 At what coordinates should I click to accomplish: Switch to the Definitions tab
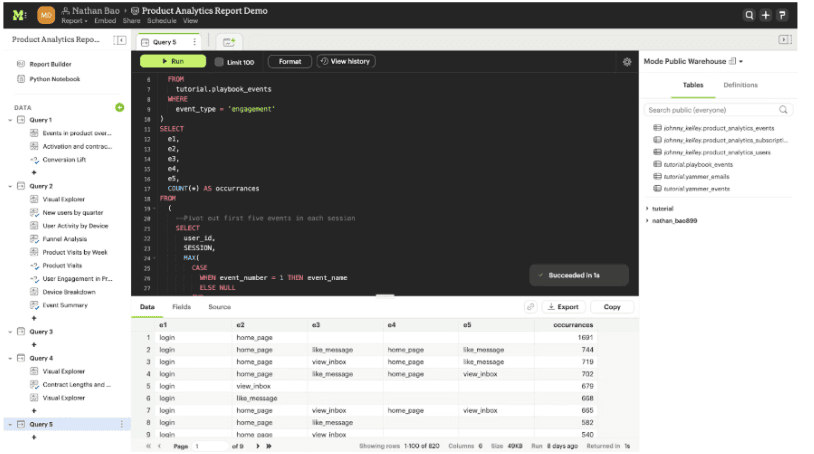[x=740, y=85]
